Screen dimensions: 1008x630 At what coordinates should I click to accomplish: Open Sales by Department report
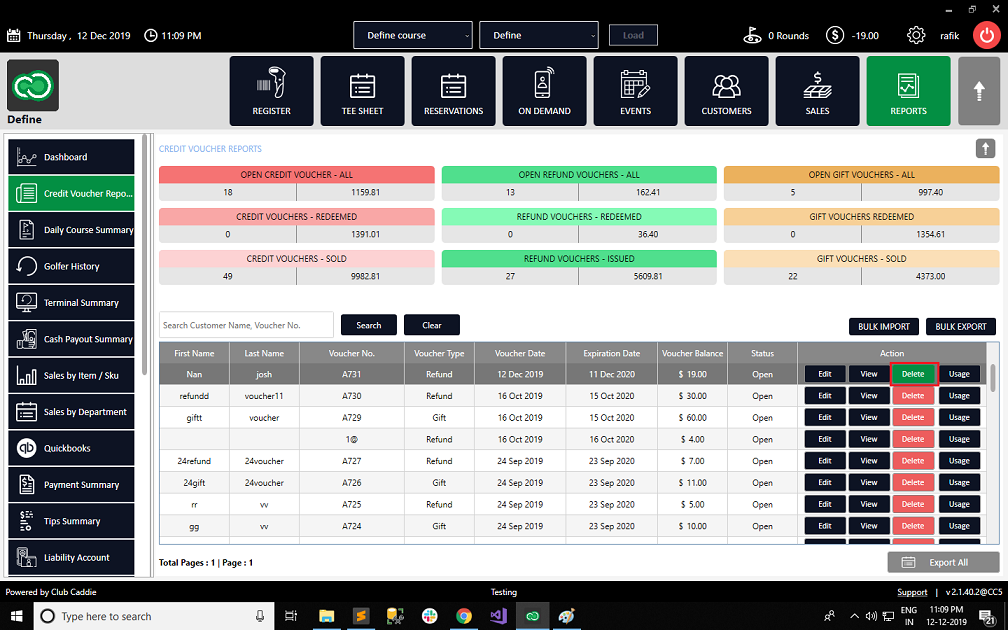click(x=71, y=412)
